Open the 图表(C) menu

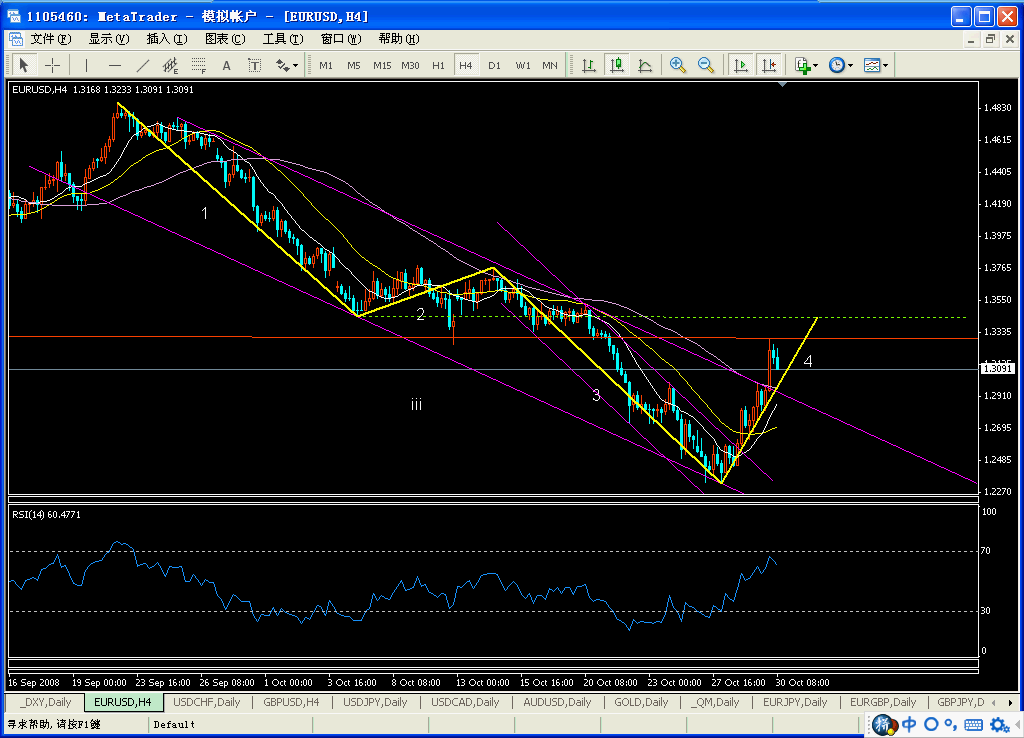[225, 39]
